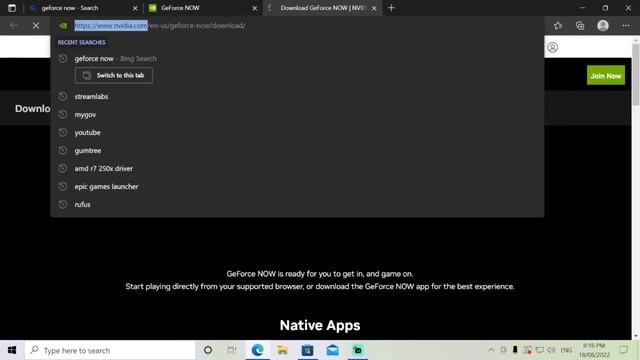Viewport: 640px width, 360px height.
Task: Open the teal app icon after Mail
Action: tap(358, 350)
